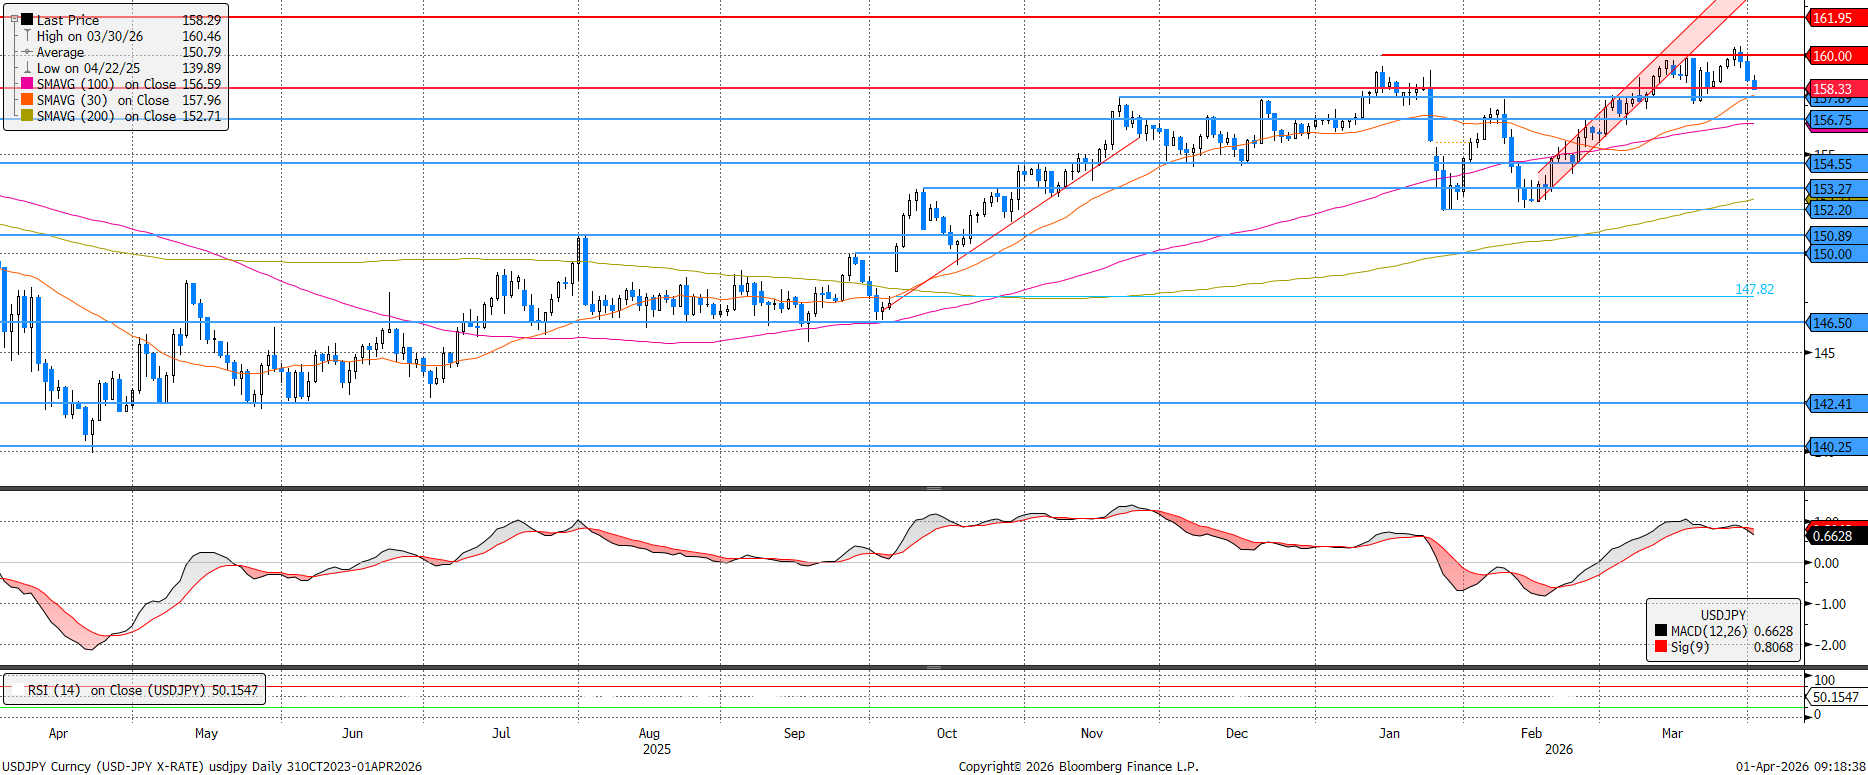The height and width of the screenshot is (775, 1868).
Task: Click the 158.33 last price tag
Action: pos(1836,89)
